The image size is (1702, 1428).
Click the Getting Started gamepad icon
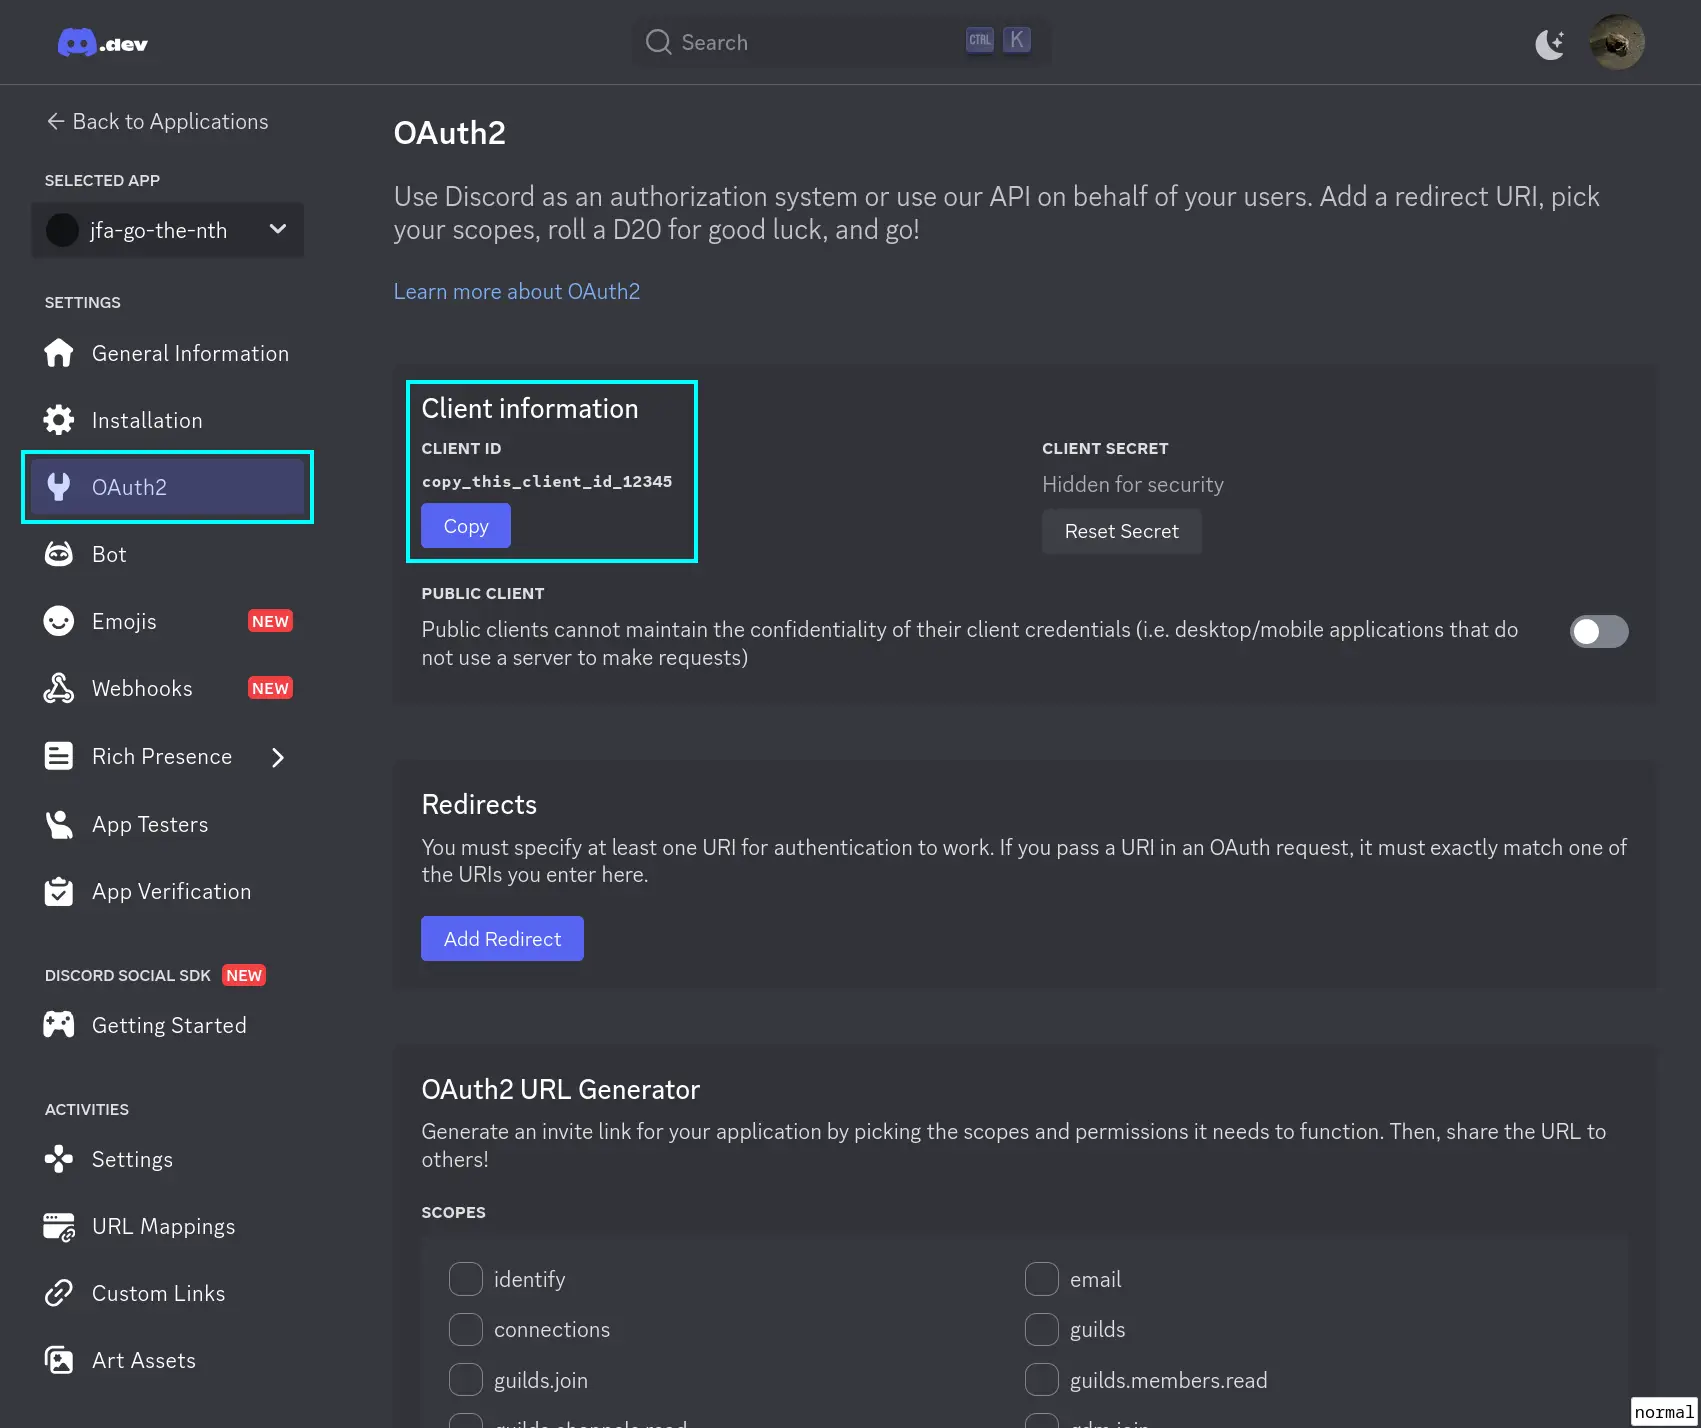point(59,1025)
